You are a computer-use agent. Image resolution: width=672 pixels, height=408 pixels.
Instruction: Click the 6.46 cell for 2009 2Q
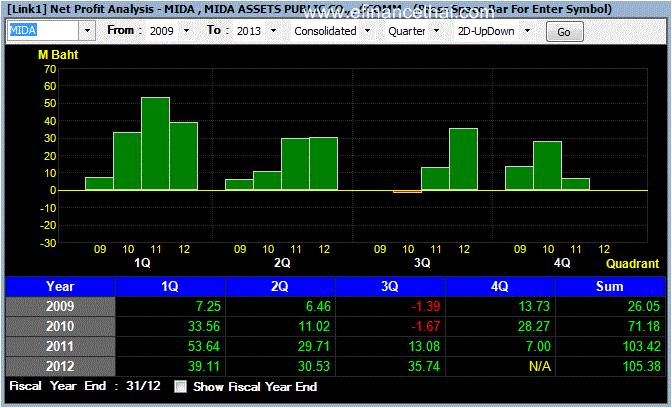click(x=280, y=306)
